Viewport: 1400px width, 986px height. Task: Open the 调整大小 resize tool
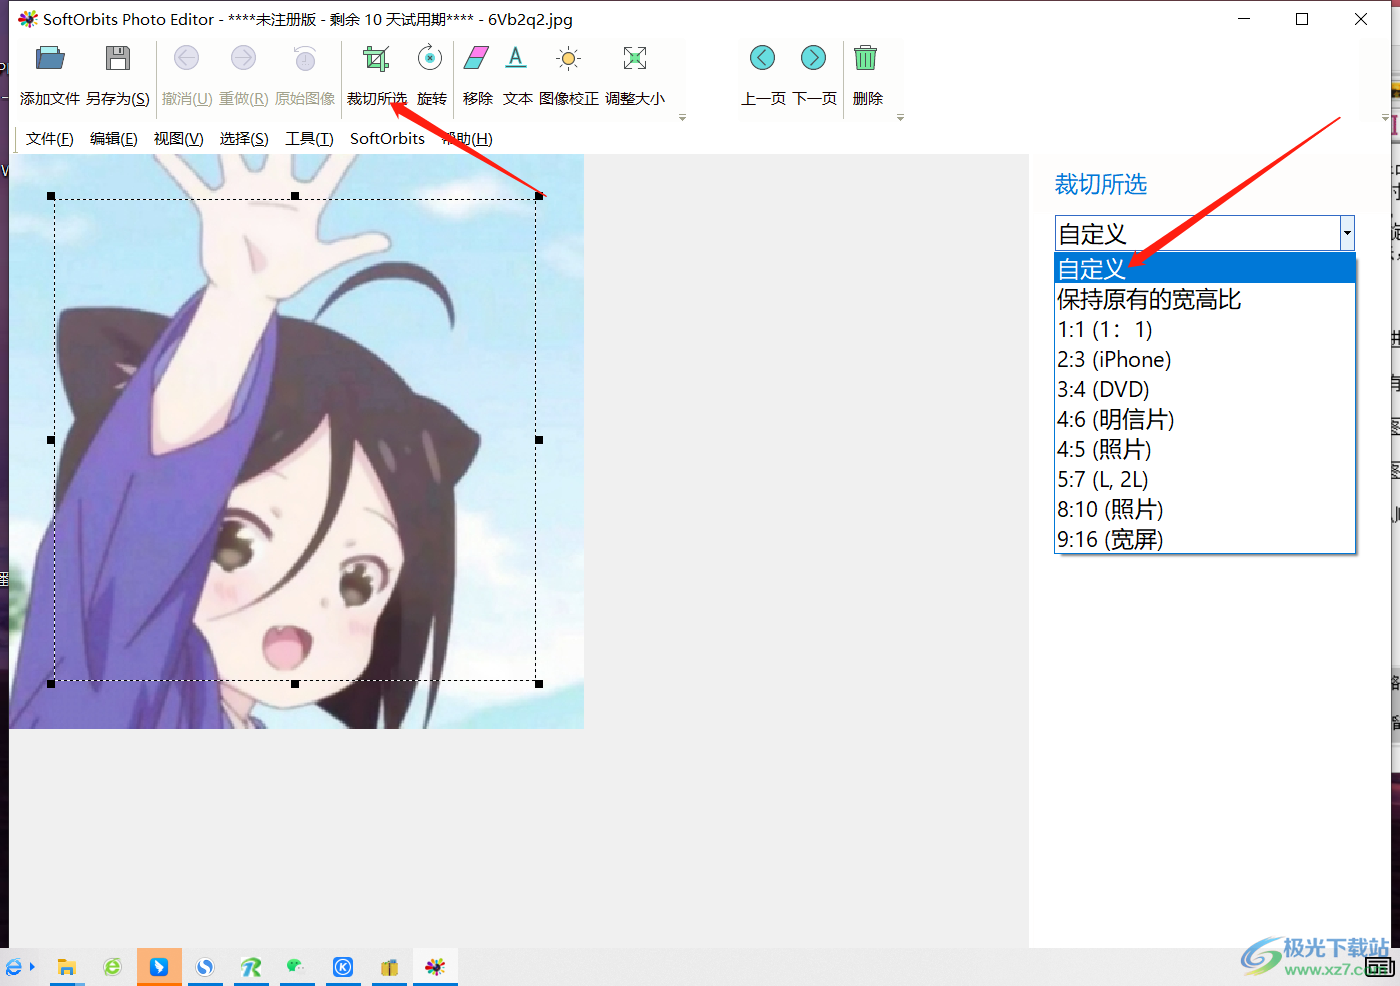[635, 75]
